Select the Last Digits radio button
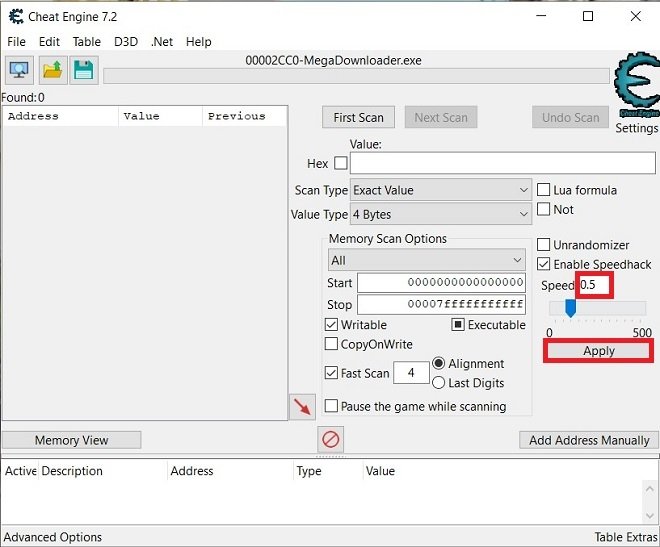 click(x=439, y=382)
